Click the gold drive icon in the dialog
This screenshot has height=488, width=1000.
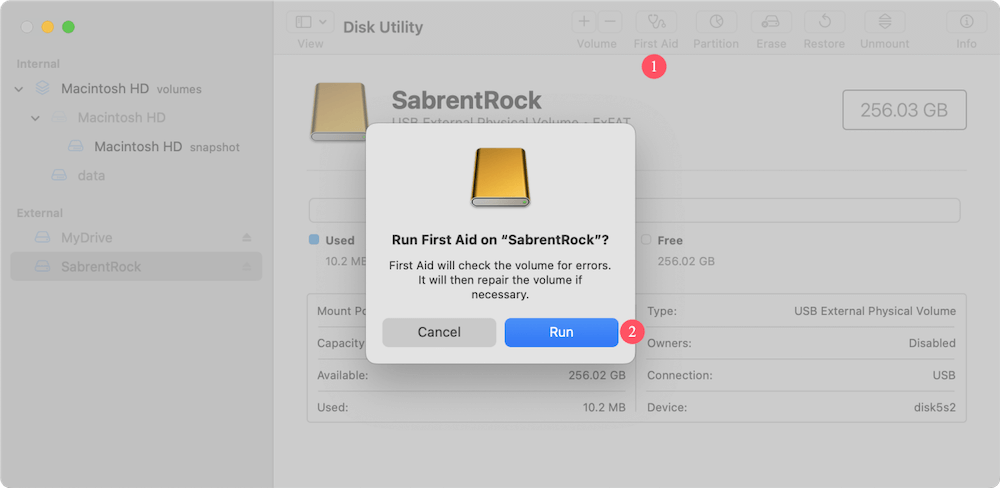click(500, 177)
